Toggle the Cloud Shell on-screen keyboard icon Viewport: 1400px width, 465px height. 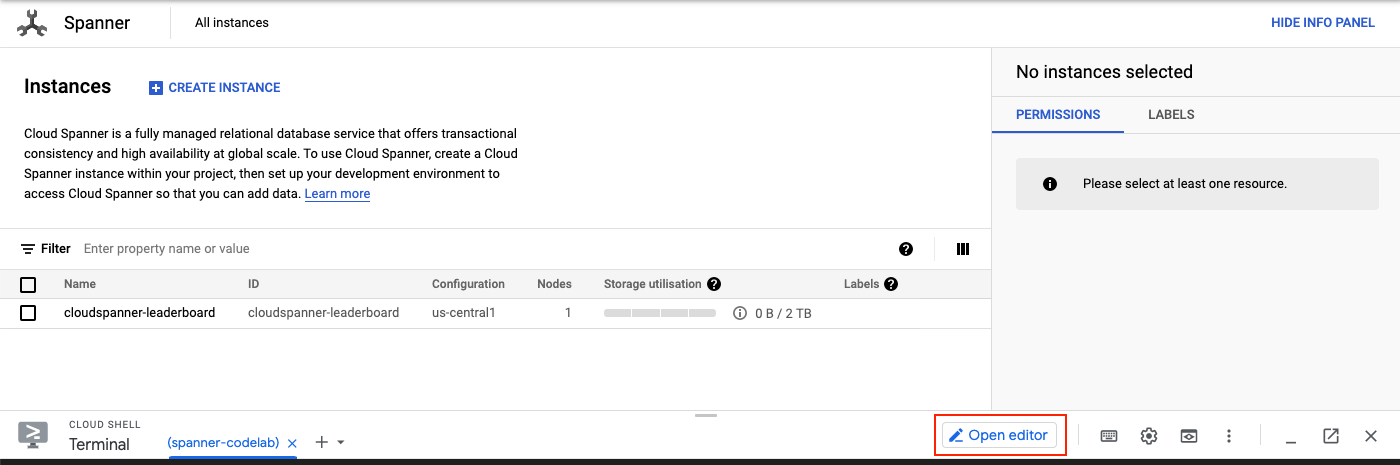pos(1108,436)
